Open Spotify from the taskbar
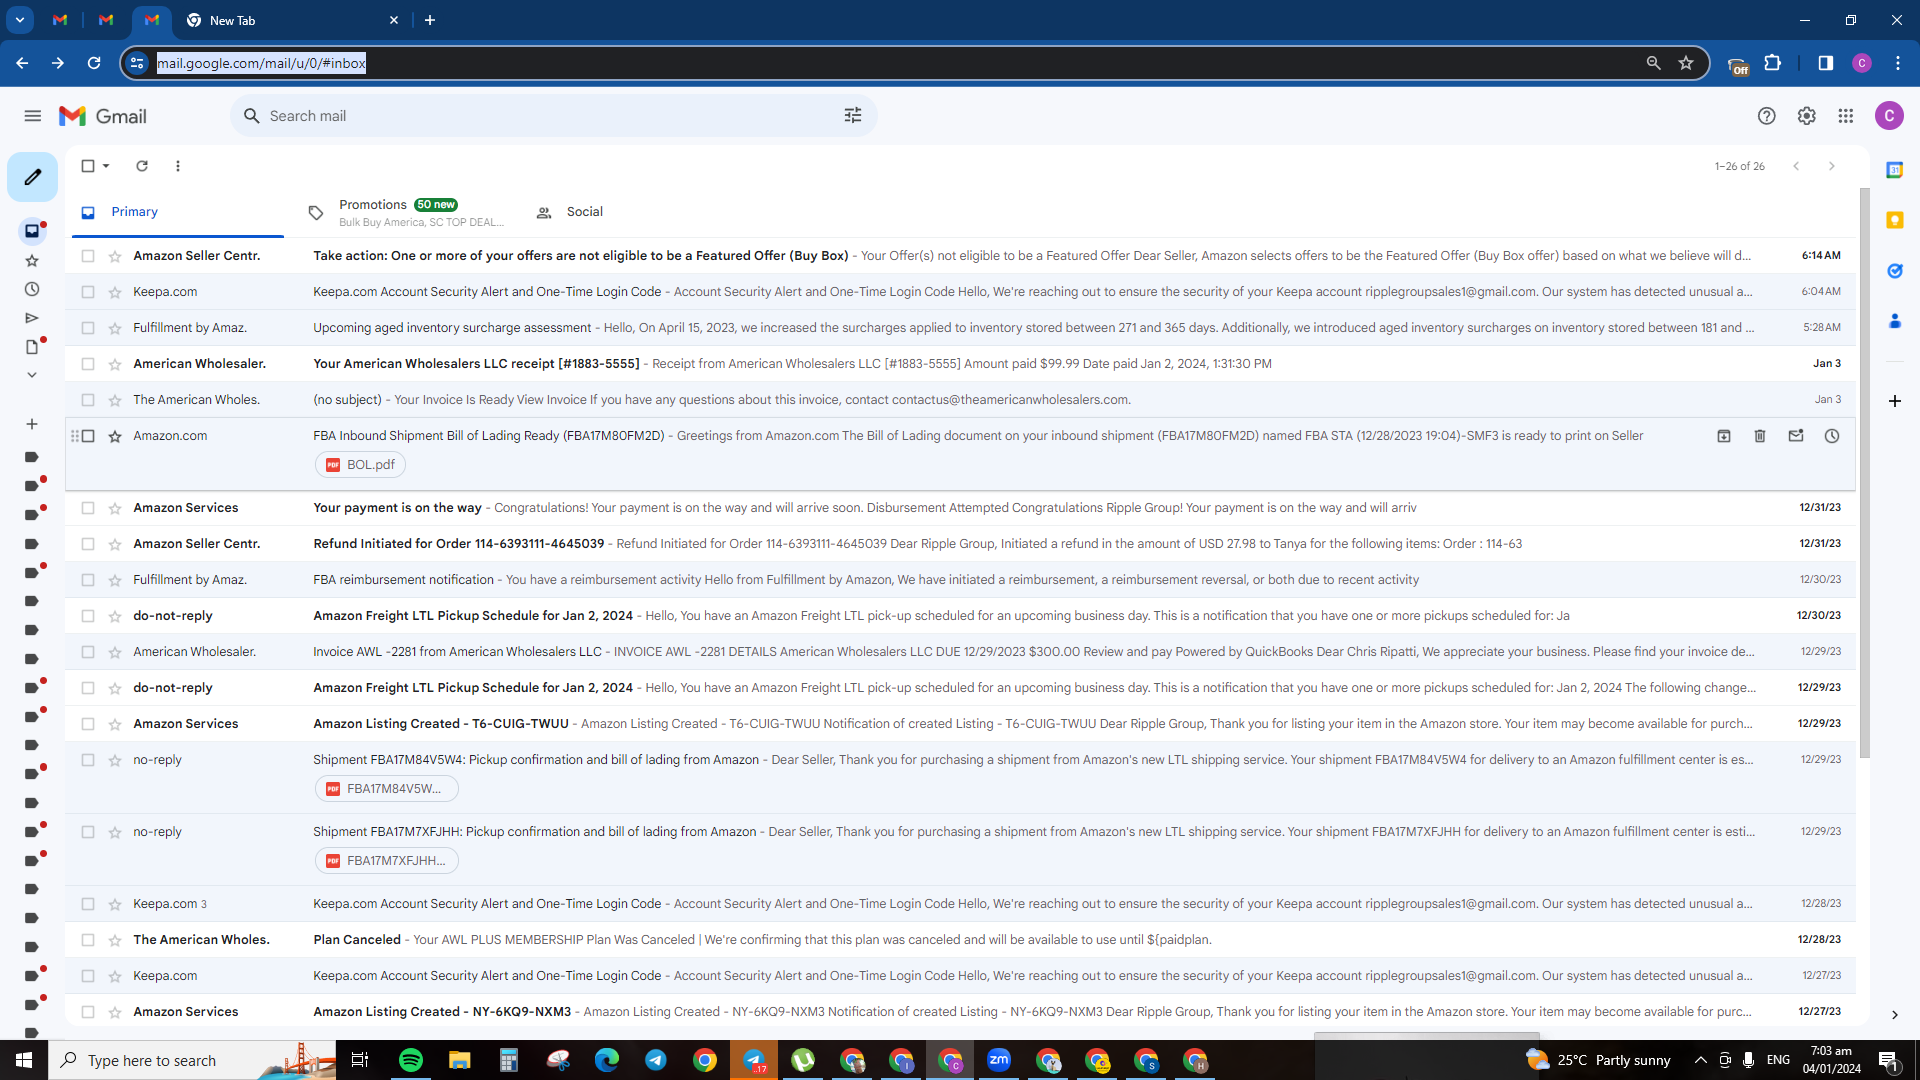1920x1080 pixels. (x=411, y=1060)
